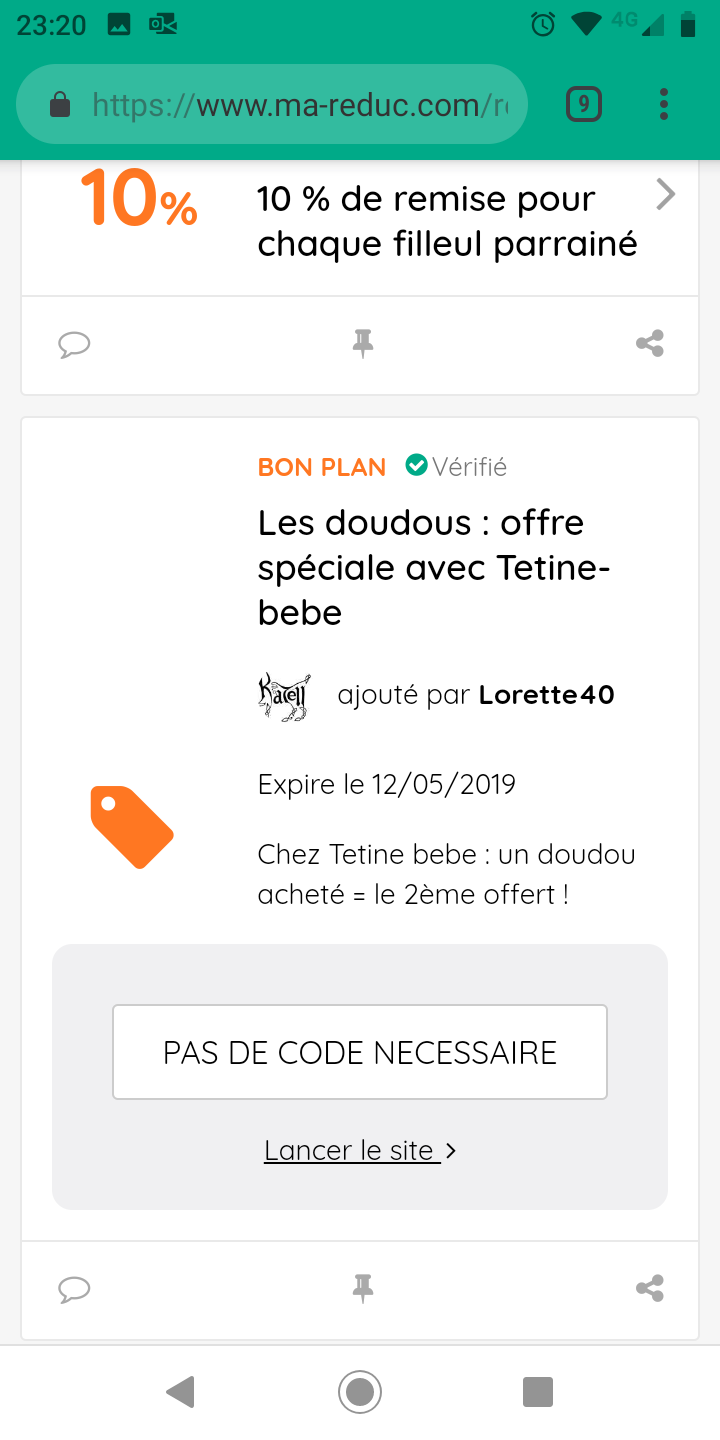Focus the ma-reduc.com URL field
Image resolution: width=720 pixels, height=1440 pixels.
(x=300, y=105)
